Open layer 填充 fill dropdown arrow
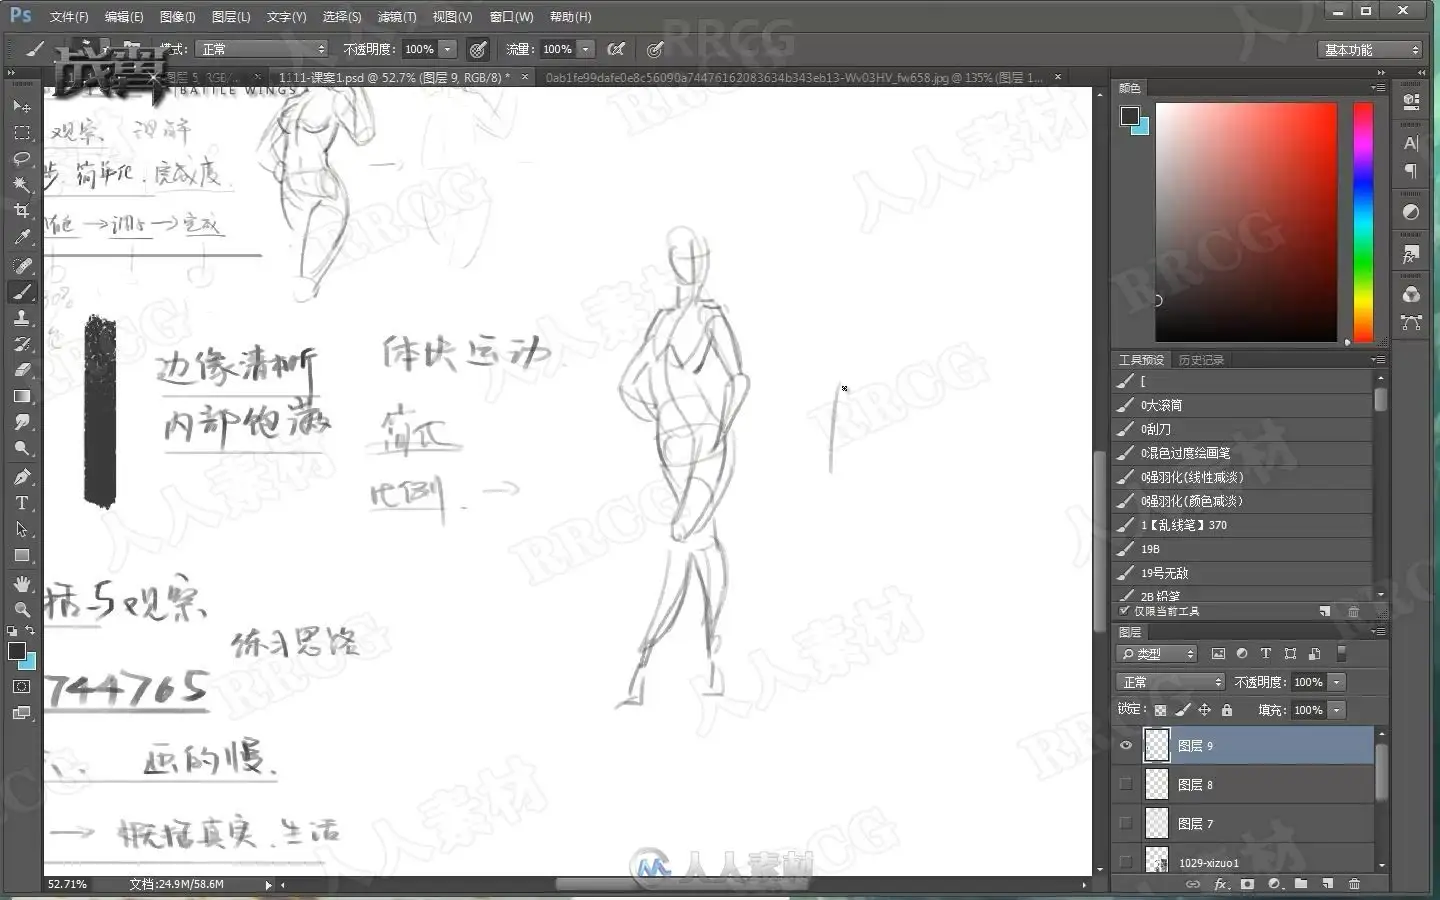The width and height of the screenshot is (1440, 900). (1336, 710)
